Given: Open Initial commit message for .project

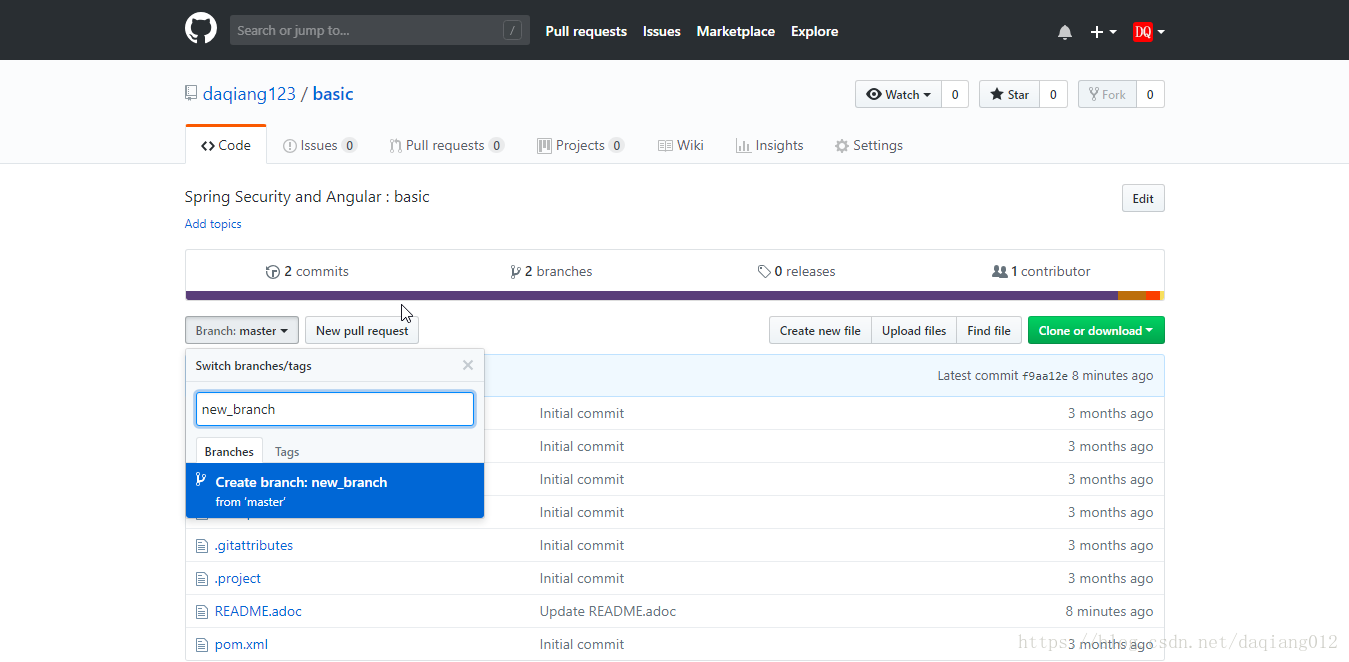Looking at the screenshot, I should pos(582,578).
